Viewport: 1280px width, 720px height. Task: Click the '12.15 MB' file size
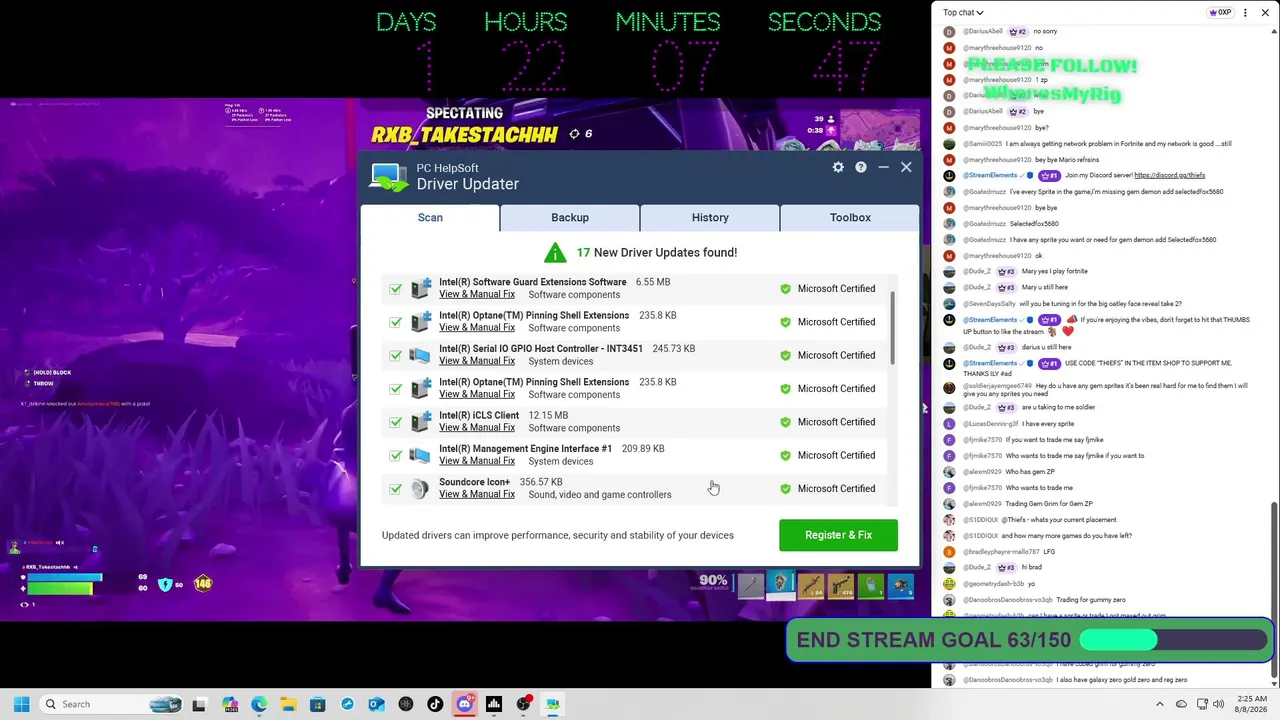pos(547,415)
